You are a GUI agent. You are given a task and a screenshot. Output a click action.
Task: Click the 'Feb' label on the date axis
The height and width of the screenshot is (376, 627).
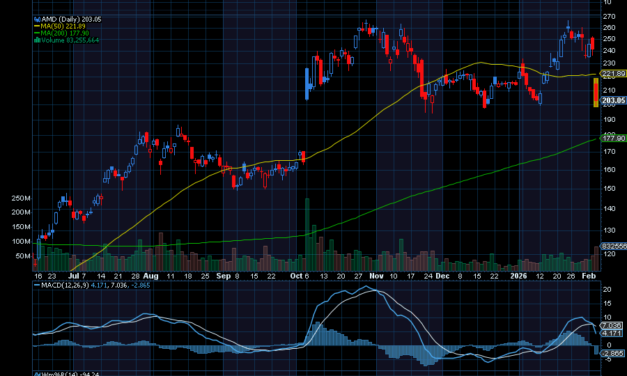pos(589,276)
